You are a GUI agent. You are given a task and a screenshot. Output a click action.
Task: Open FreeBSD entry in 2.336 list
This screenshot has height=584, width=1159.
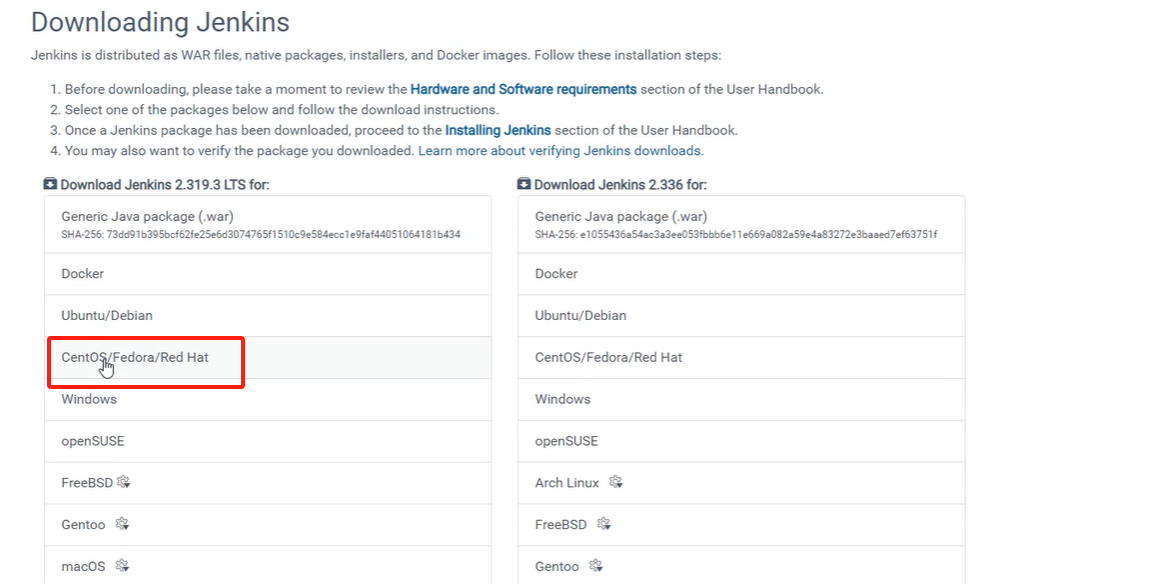click(741, 525)
